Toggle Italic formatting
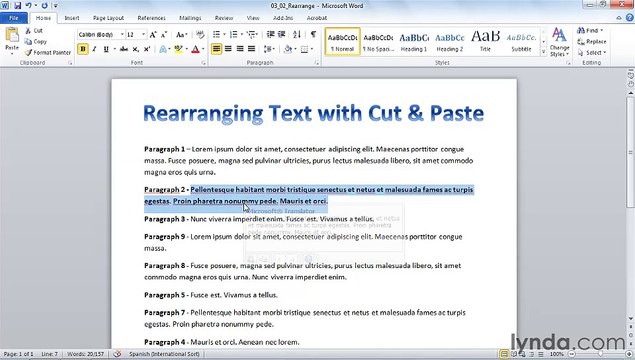 tap(94, 49)
